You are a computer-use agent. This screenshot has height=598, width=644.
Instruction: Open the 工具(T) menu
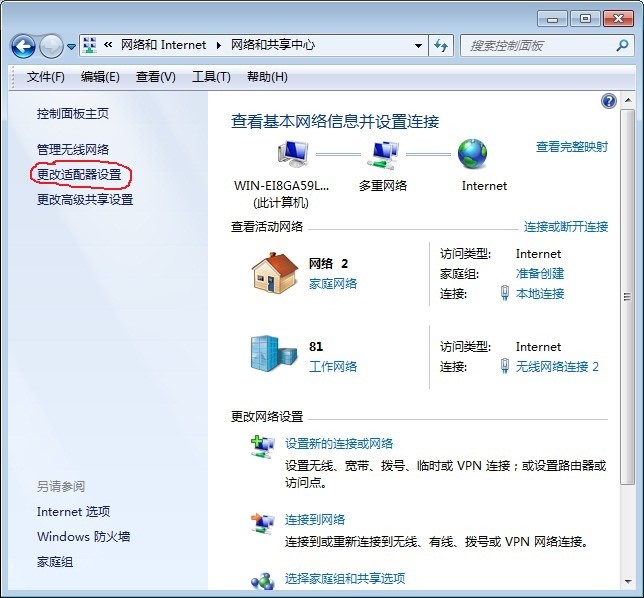click(211, 77)
